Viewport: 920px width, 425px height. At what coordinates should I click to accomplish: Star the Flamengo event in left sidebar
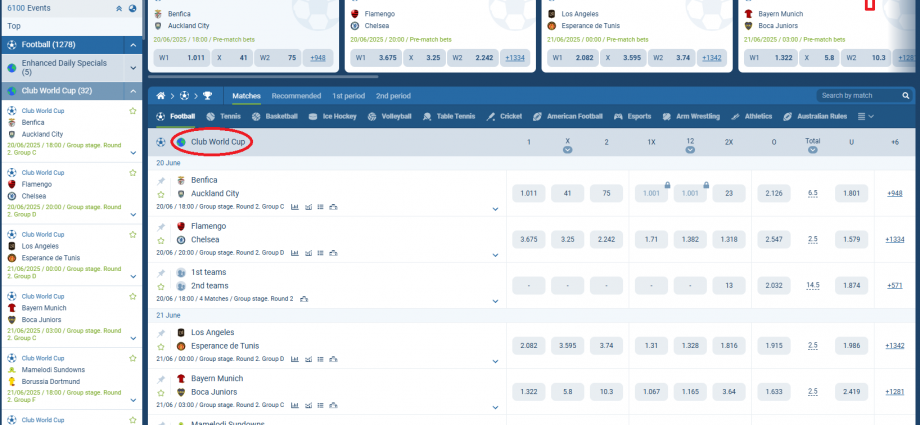pos(133,173)
